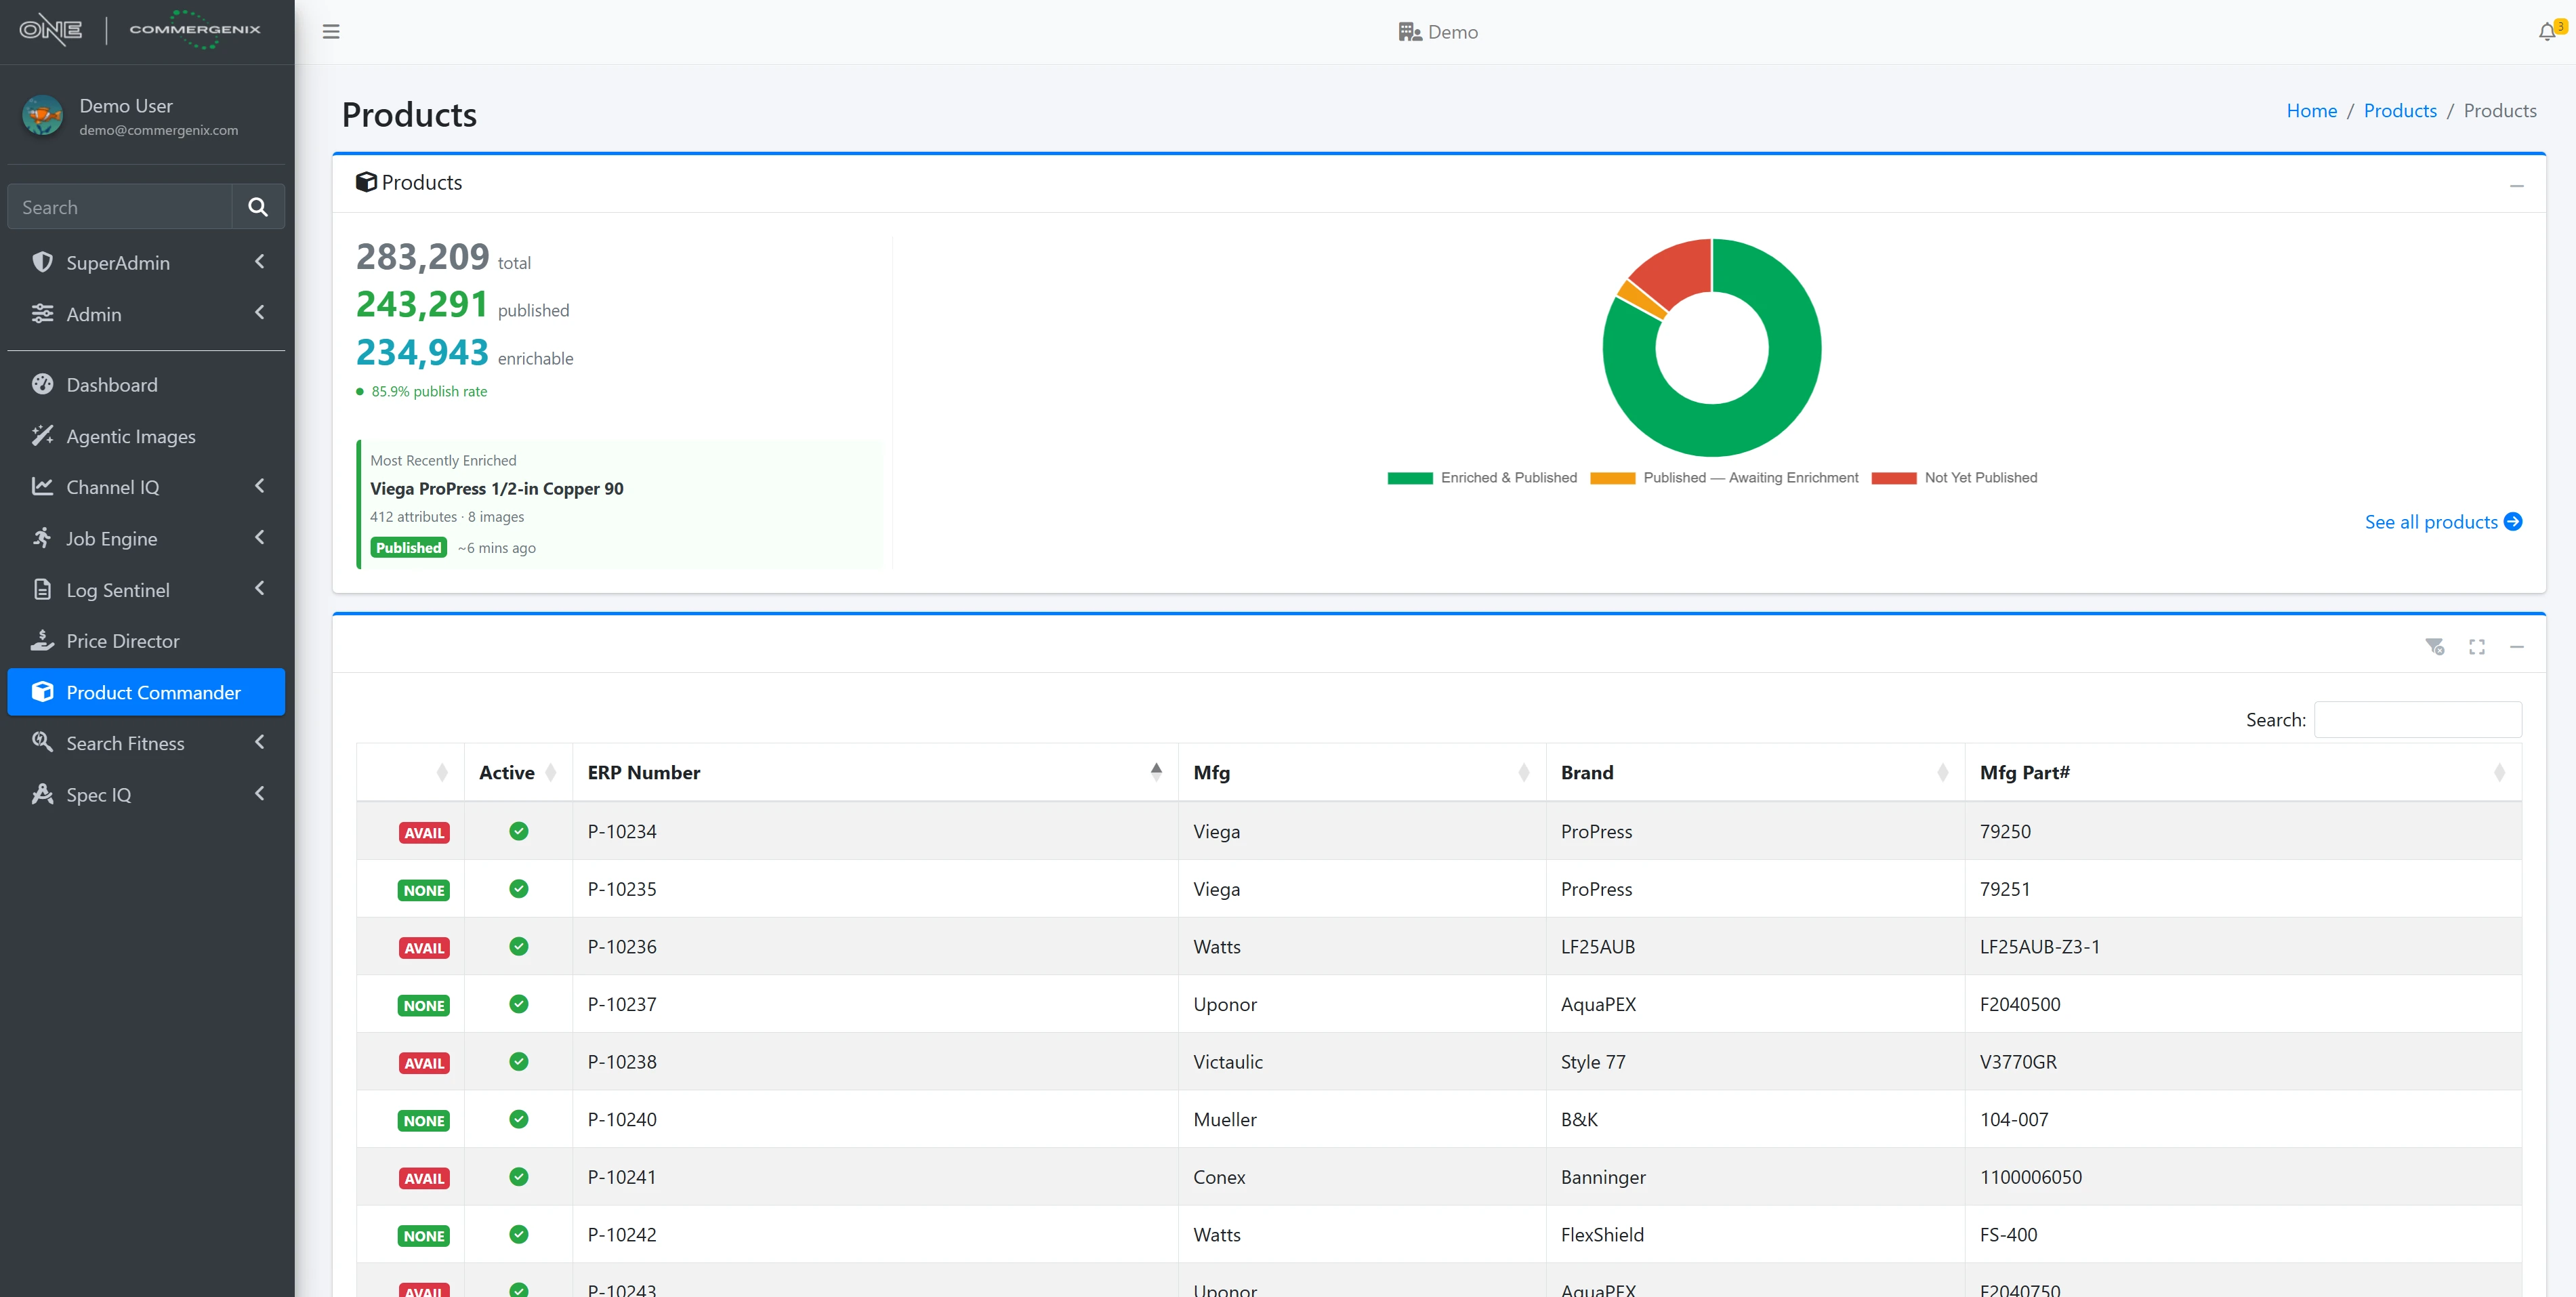The height and width of the screenshot is (1297, 2576).
Task: Collapse the products table panel
Action: coord(2516,647)
